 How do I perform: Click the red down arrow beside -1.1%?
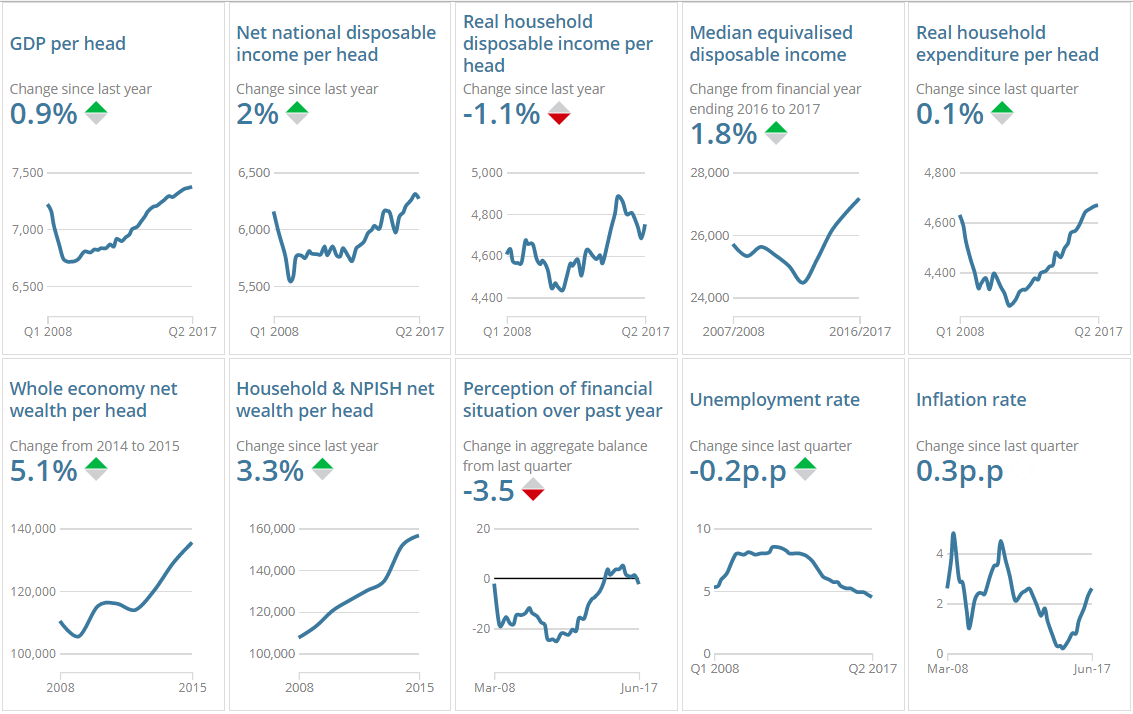click(x=559, y=118)
